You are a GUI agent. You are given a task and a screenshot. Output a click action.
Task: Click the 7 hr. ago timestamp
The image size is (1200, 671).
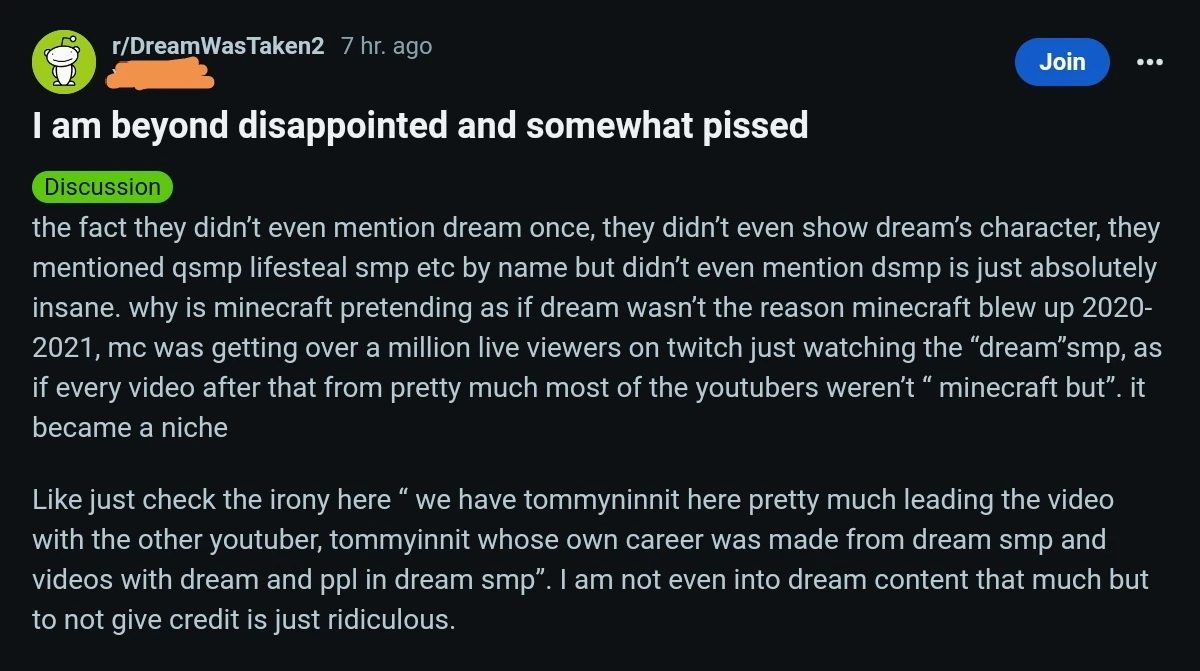tap(385, 45)
